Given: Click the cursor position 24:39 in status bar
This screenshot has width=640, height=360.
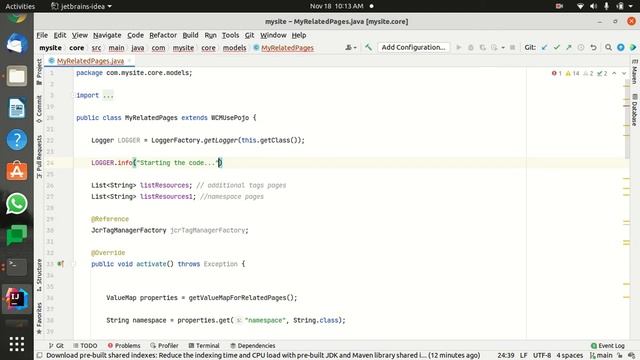Looking at the screenshot, I should (x=505, y=356).
